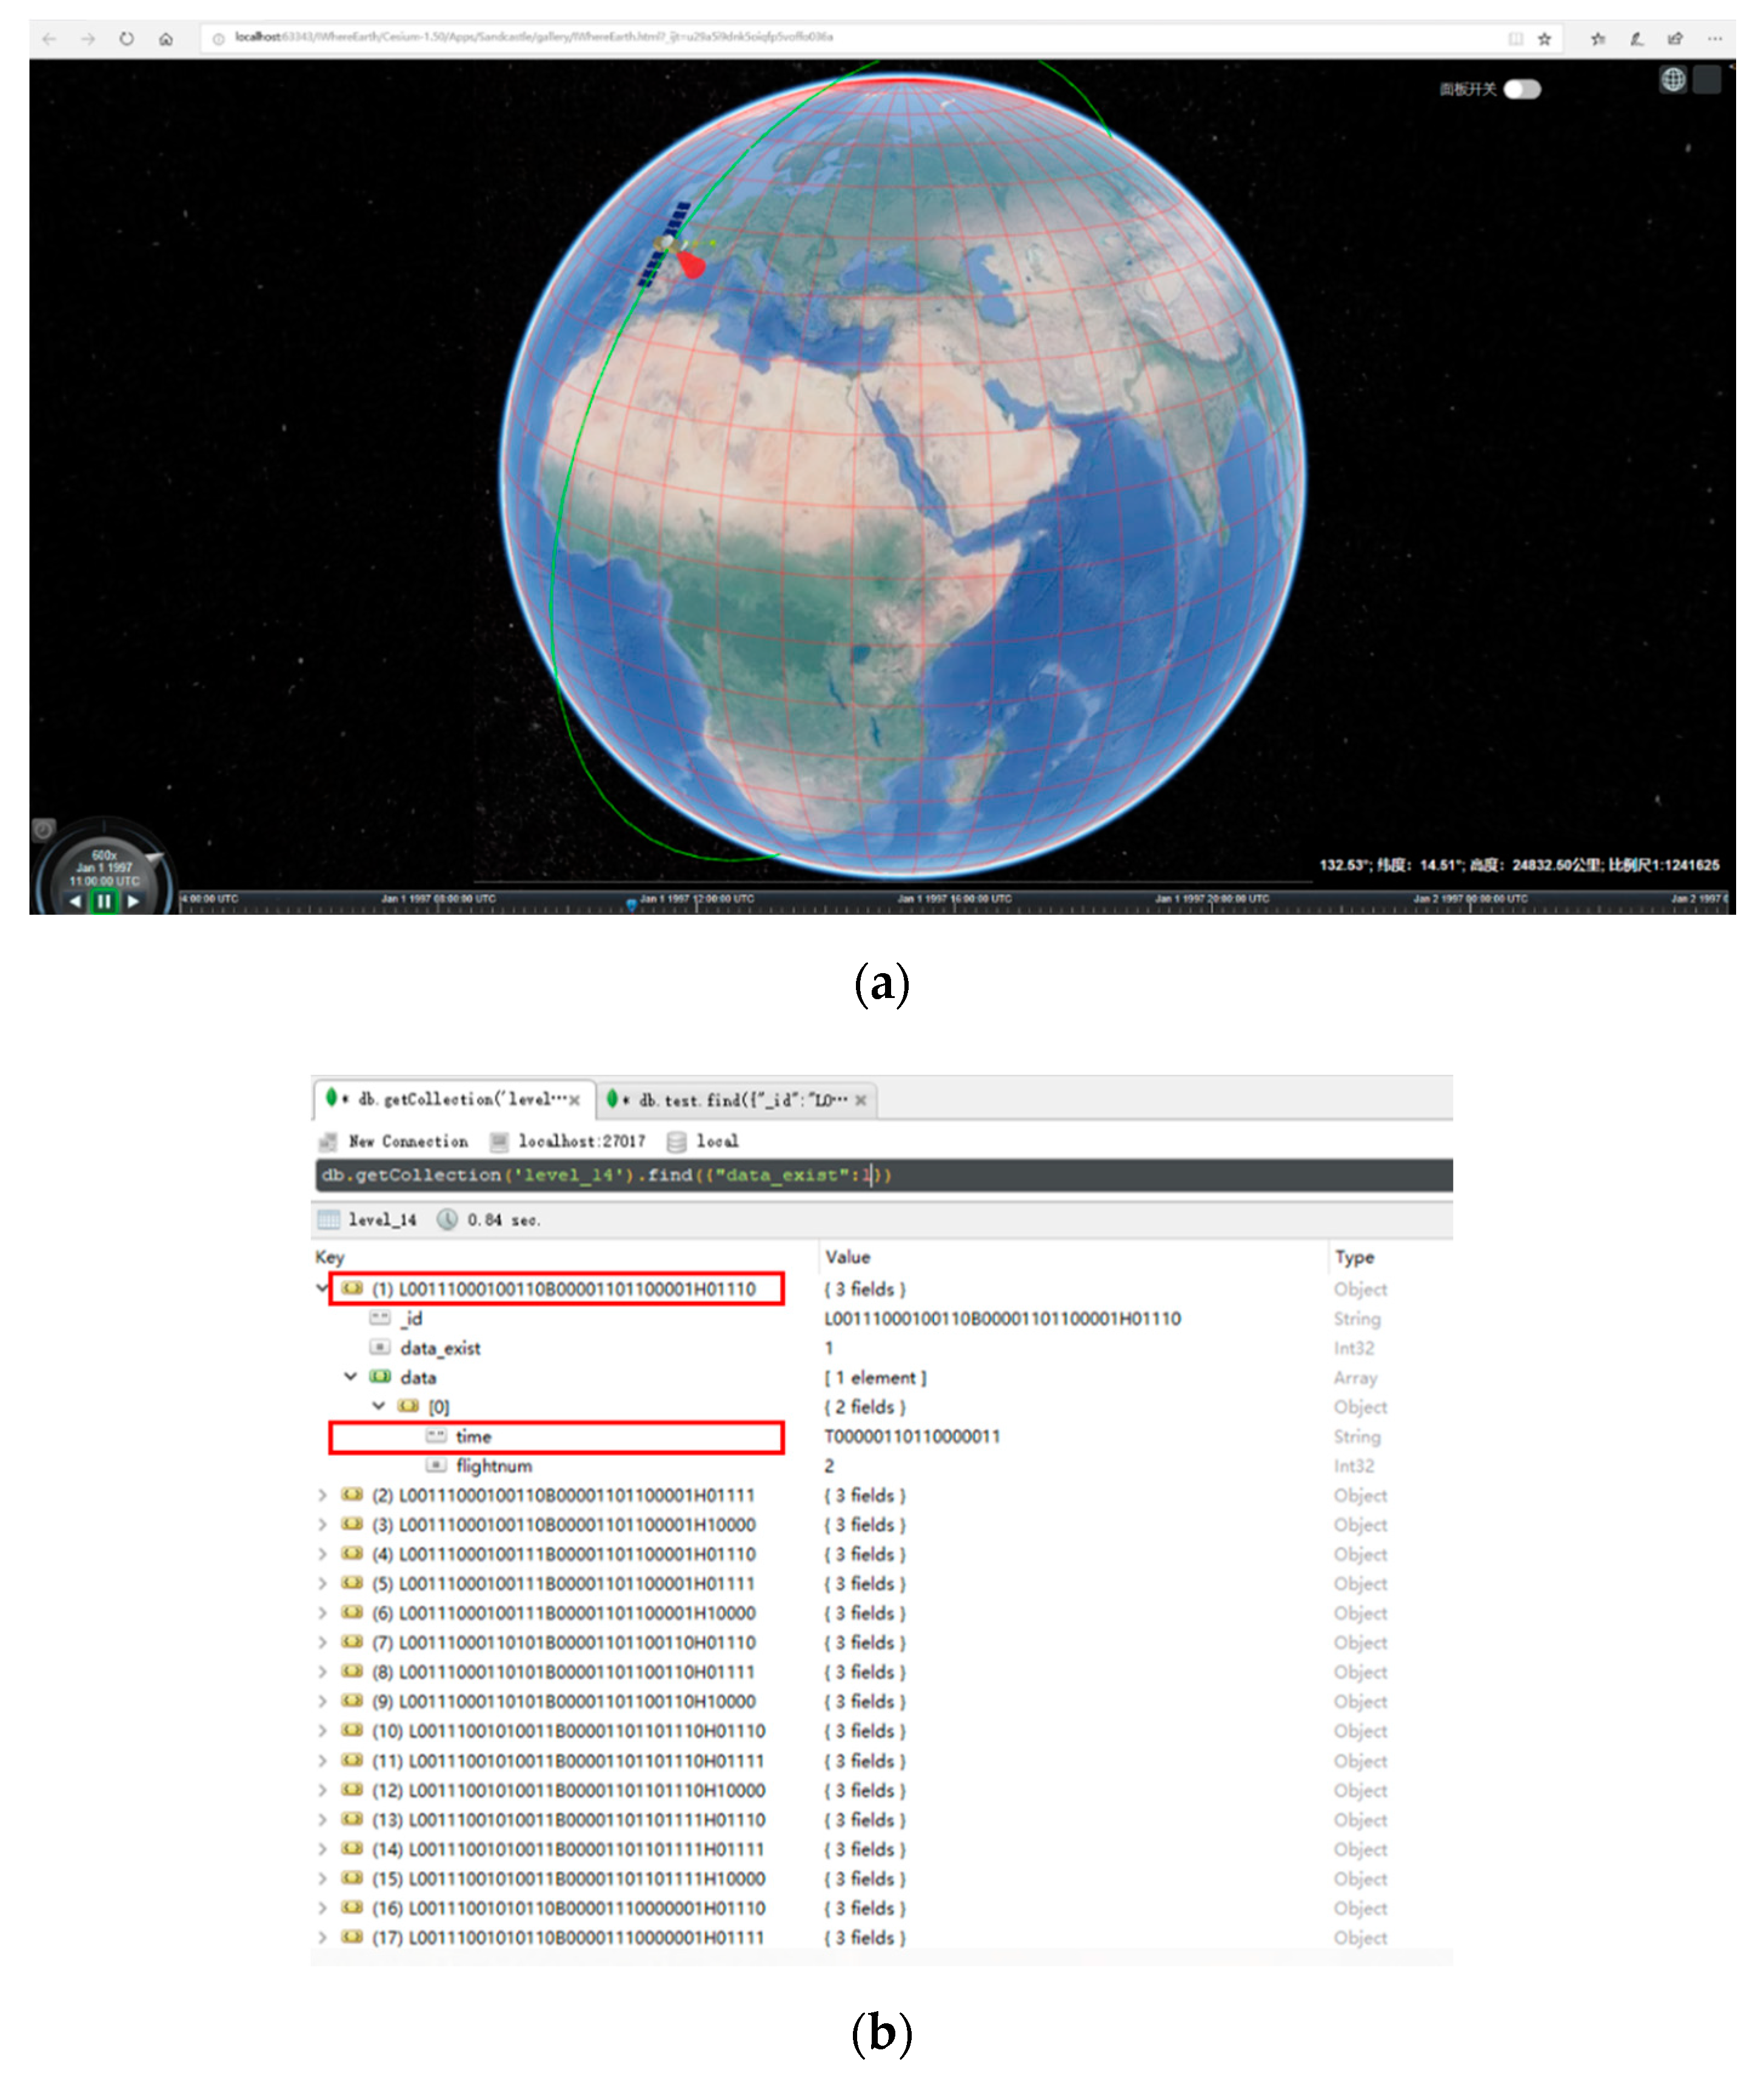Screen dimensions: 1764x2073
Task: Expand document (8) in the results
Action: click(x=321, y=1671)
